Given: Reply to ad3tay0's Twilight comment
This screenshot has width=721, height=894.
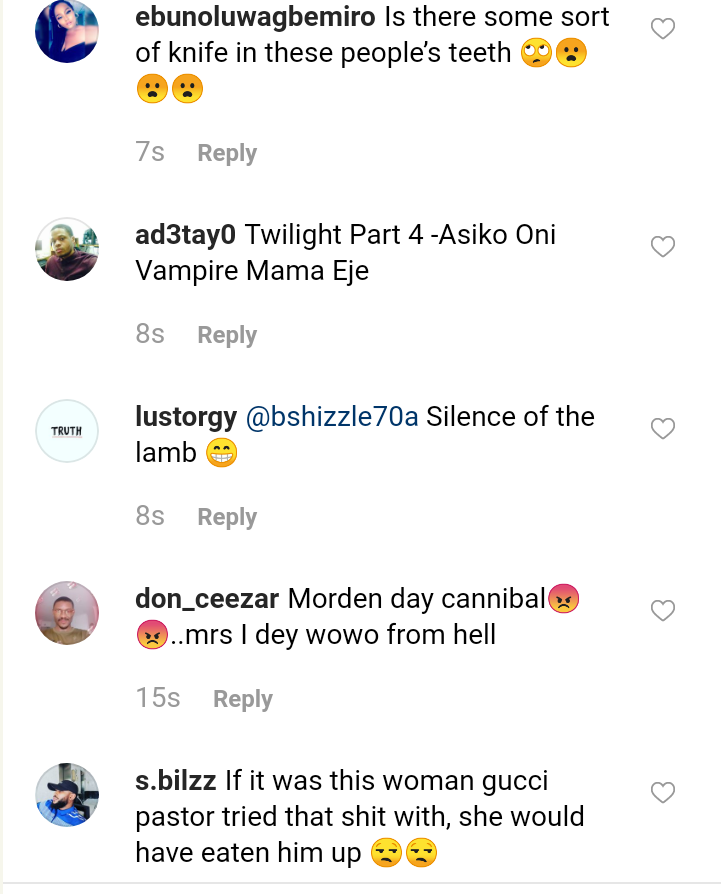Looking at the screenshot, I should tap(227, 335).
